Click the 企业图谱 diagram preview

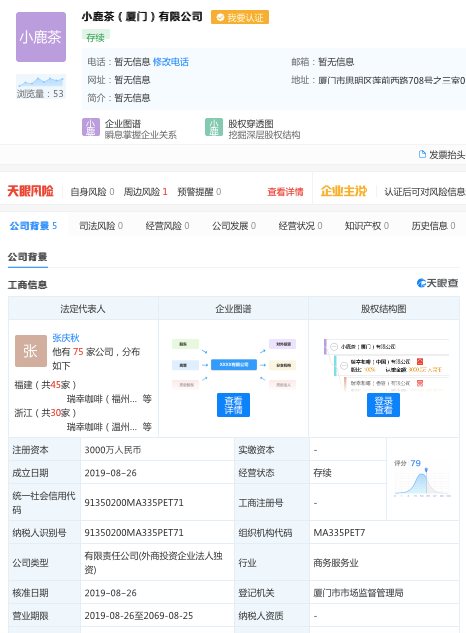pos(234,365)
